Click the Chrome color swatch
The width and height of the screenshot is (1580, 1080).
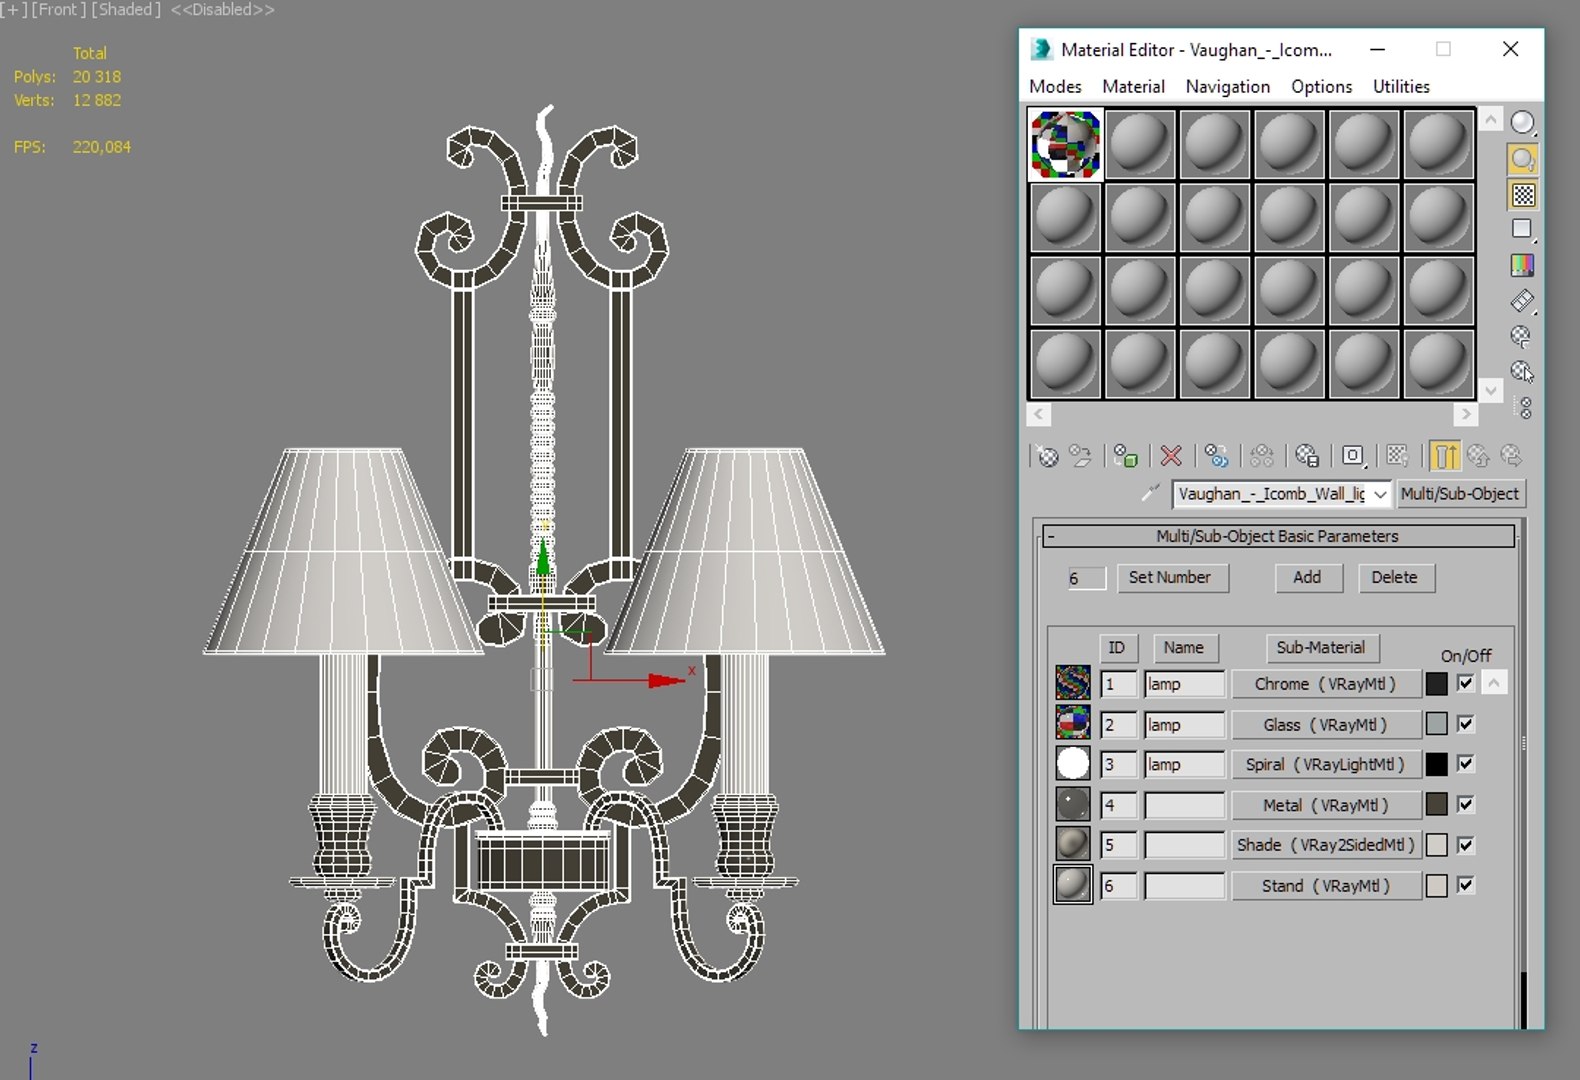tap(1436, 684)
